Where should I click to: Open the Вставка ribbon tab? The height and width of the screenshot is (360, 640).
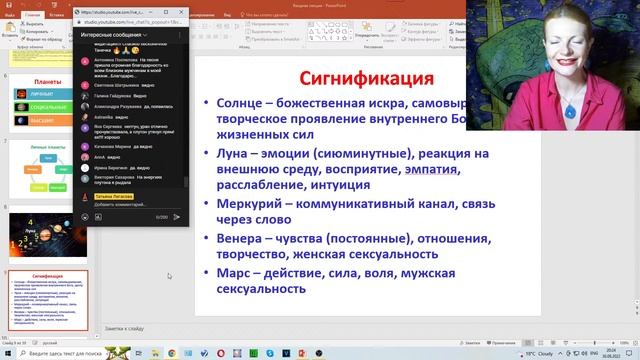click(x=56, y=15)
